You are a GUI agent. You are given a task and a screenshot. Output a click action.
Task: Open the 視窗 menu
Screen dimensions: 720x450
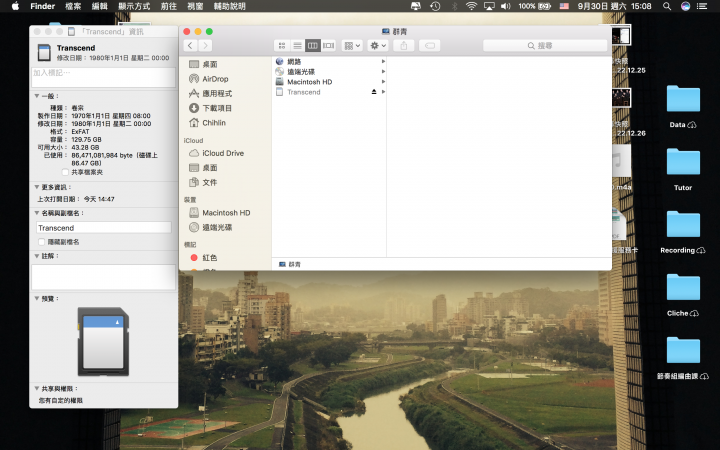click(x=196, y=6)
